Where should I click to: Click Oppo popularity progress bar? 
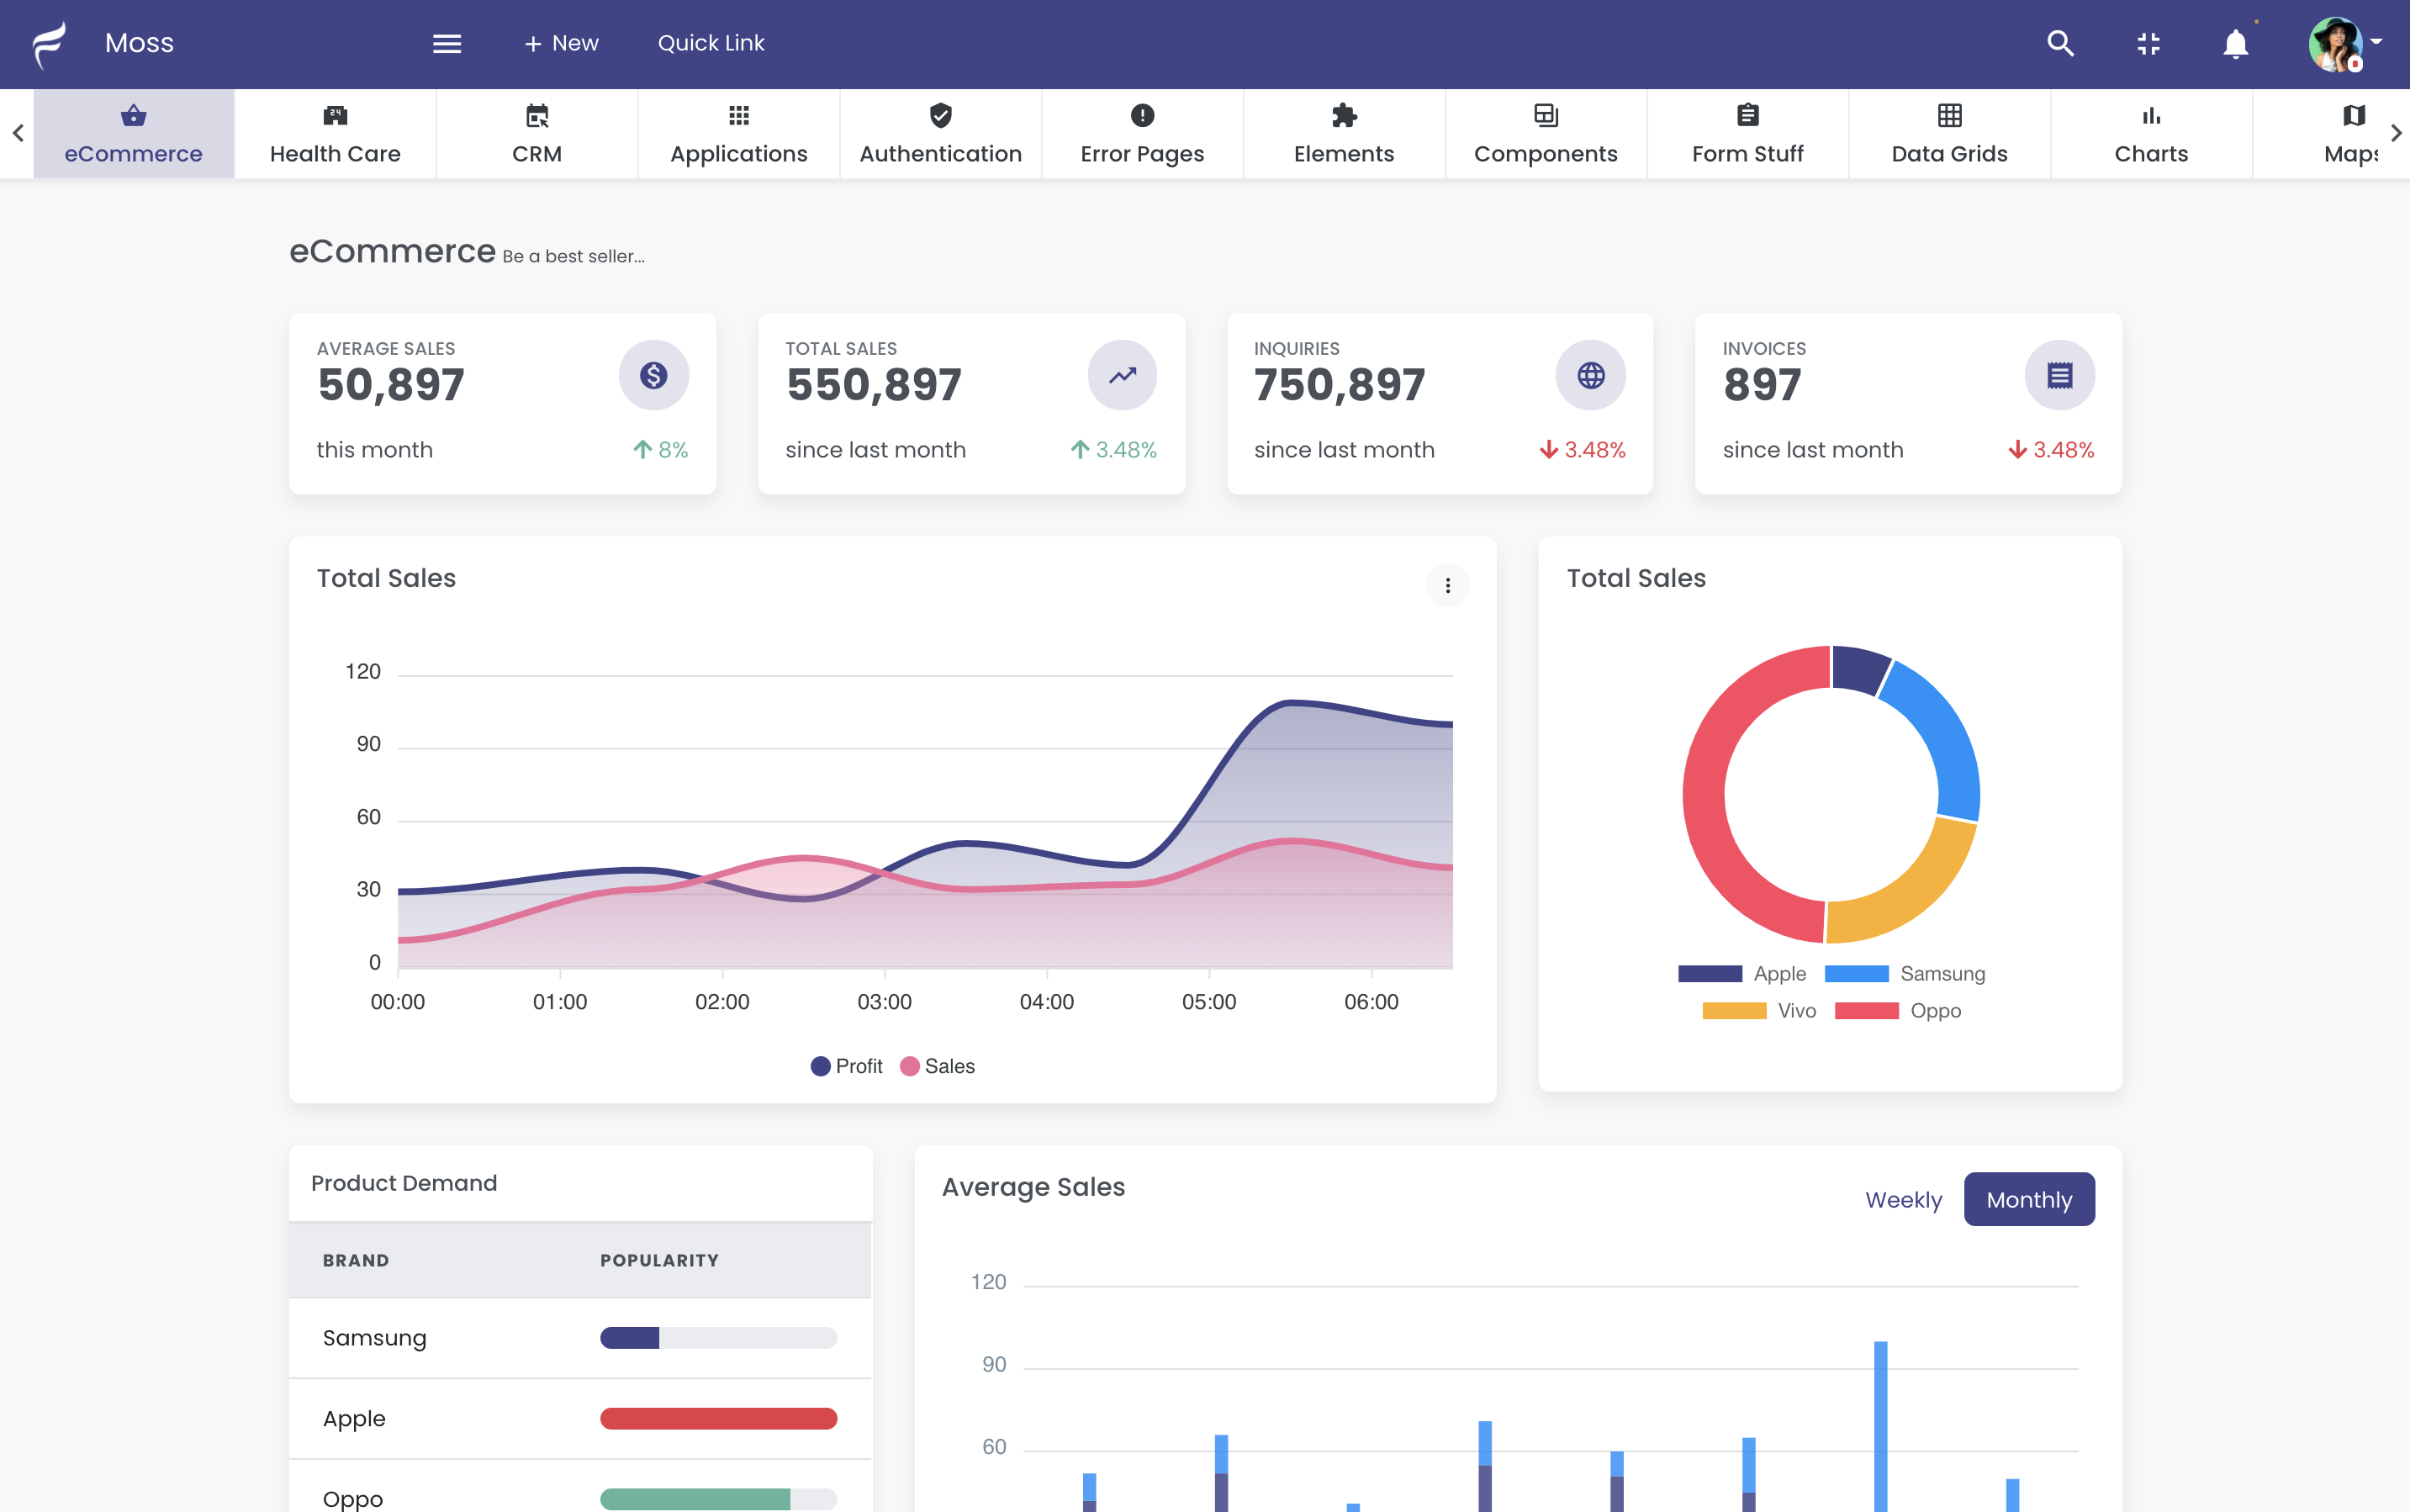point(718,1499)
